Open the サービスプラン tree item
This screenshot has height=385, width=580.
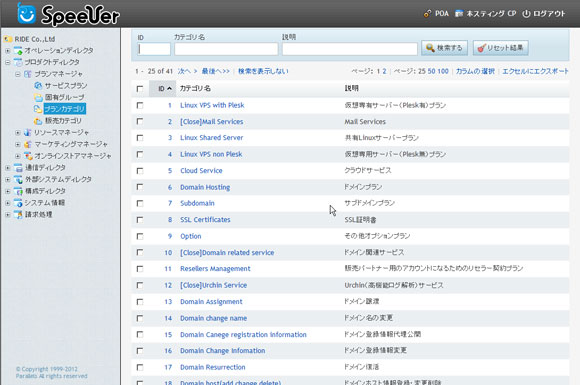coord(66,85)
